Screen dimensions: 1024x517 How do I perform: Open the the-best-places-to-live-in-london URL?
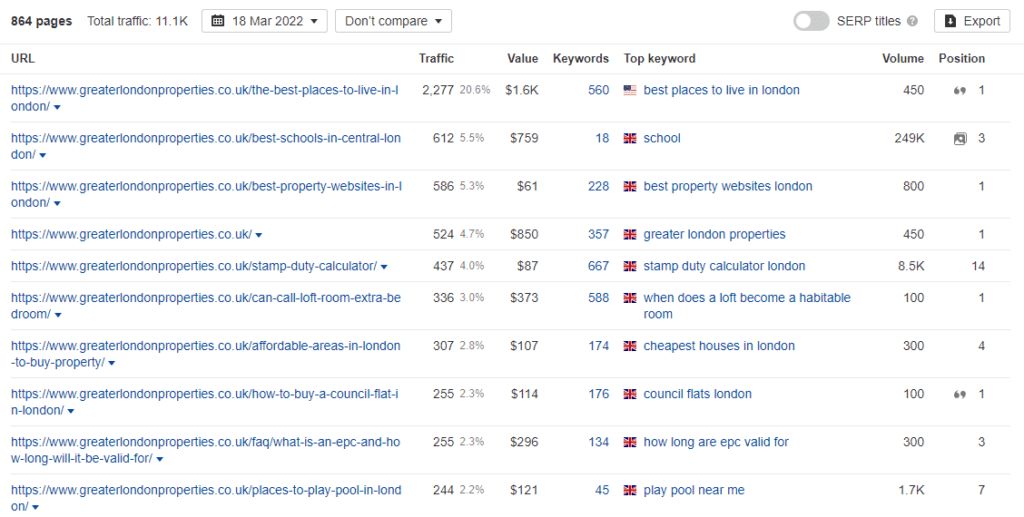(x=204, y=98)
